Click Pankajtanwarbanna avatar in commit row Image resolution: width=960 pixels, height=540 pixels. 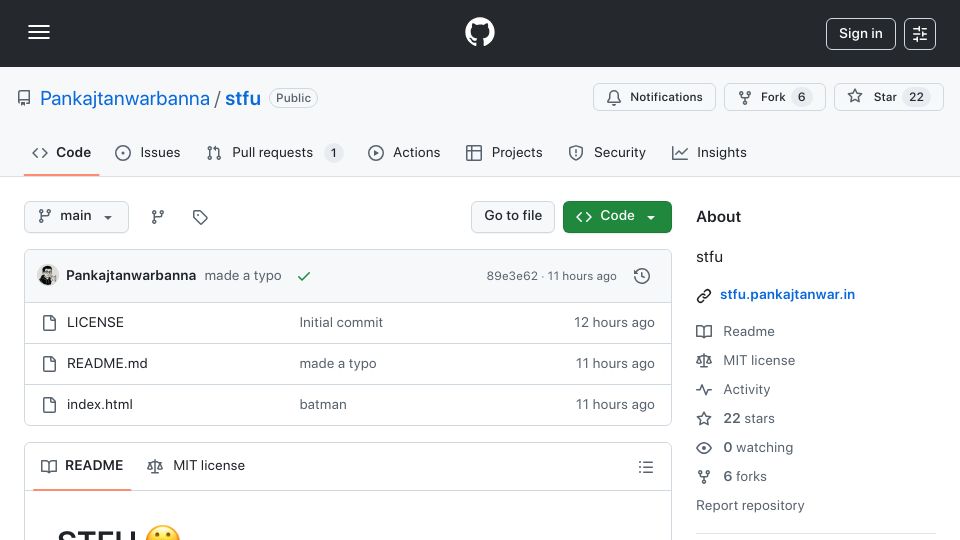48,276
